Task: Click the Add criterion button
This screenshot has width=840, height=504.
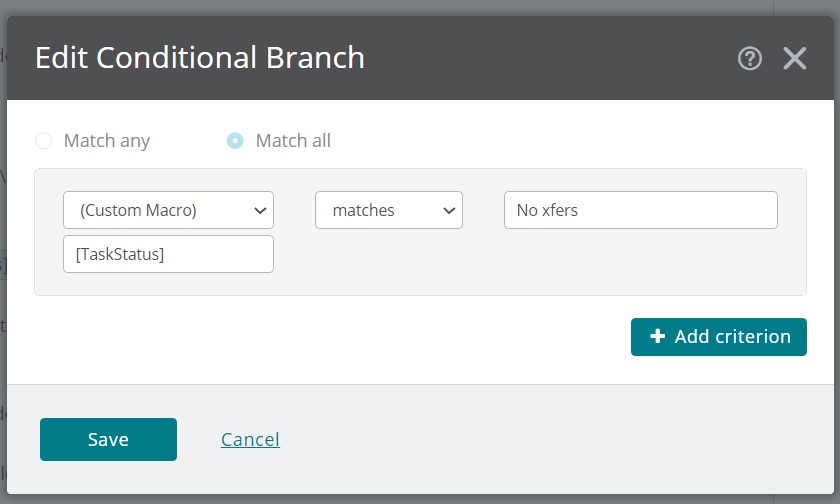Action: [x=718, y=337]
